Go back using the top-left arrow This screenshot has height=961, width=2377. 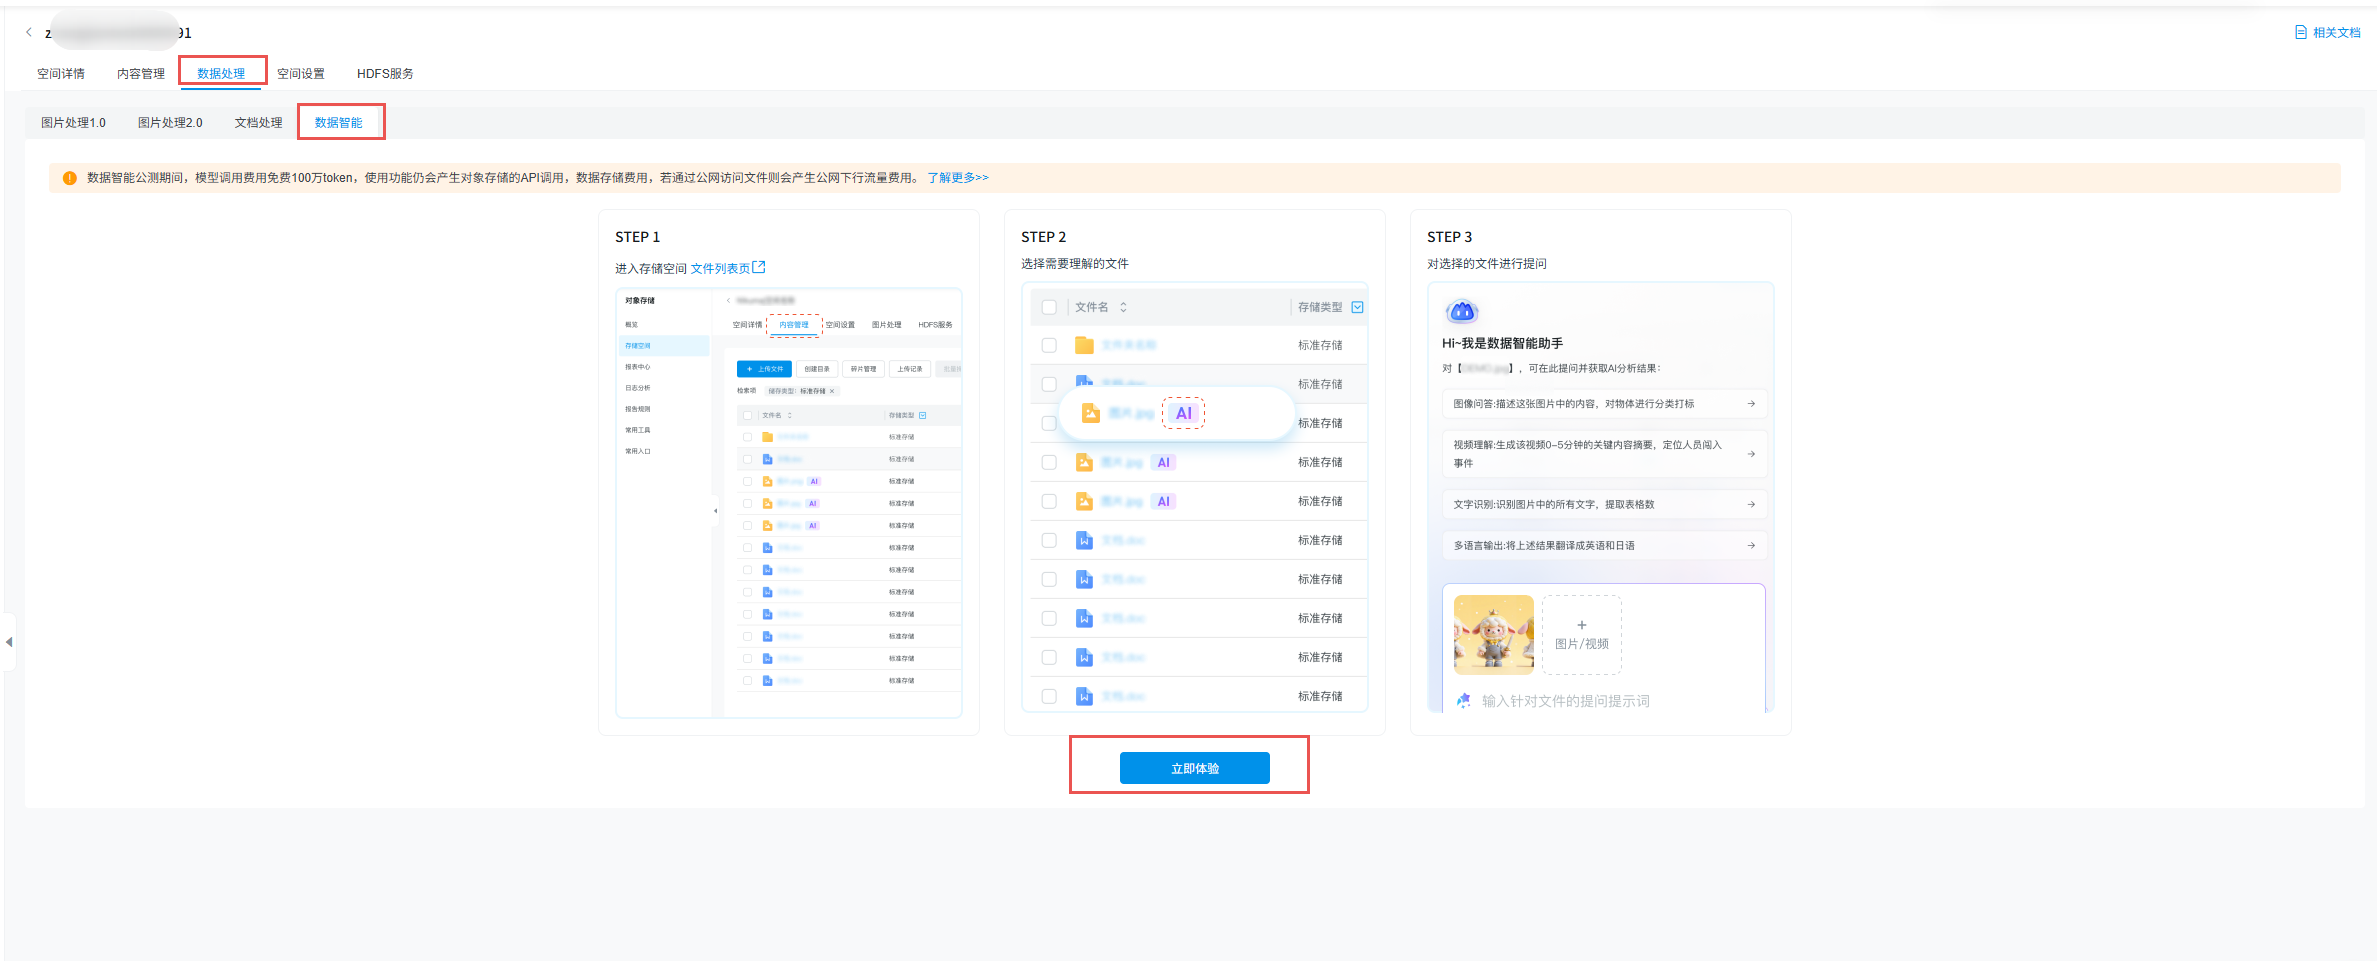pyautogui.click(x=29, y=33)
